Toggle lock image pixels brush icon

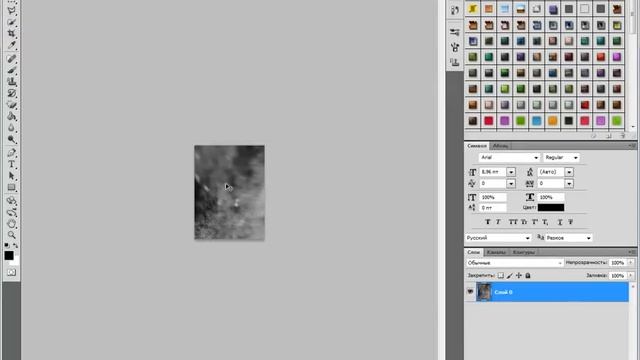[510, 276]
